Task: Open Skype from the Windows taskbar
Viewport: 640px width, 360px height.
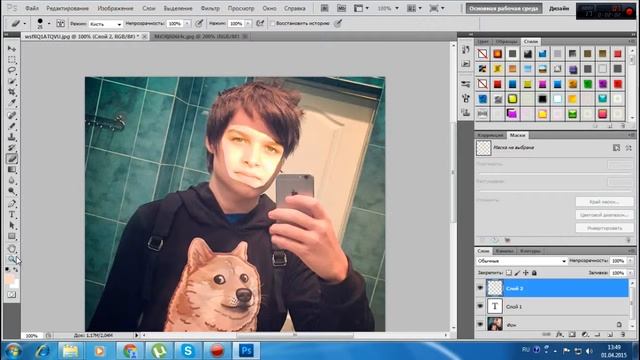Action: click(x=188, y=351)
